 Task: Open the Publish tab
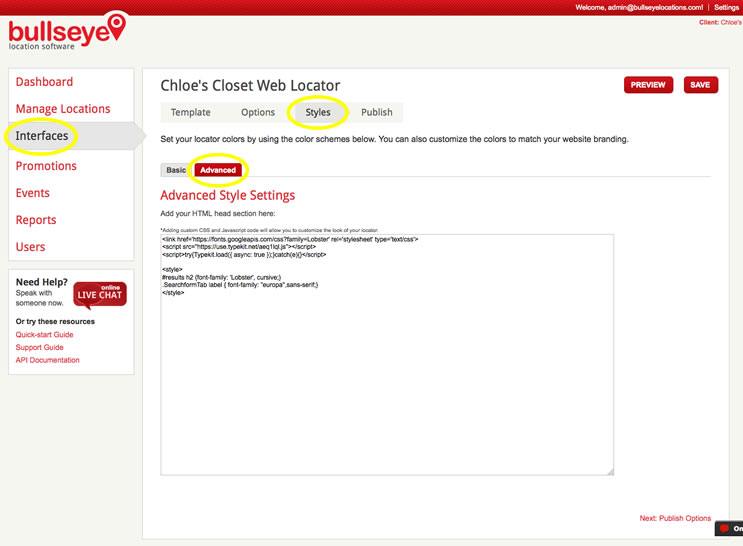(377, 112)
